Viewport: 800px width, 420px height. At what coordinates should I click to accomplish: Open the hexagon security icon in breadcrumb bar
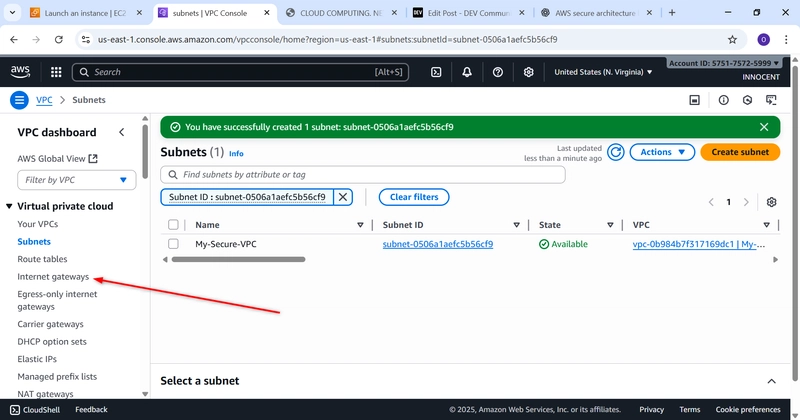click(x=747, y=100)
